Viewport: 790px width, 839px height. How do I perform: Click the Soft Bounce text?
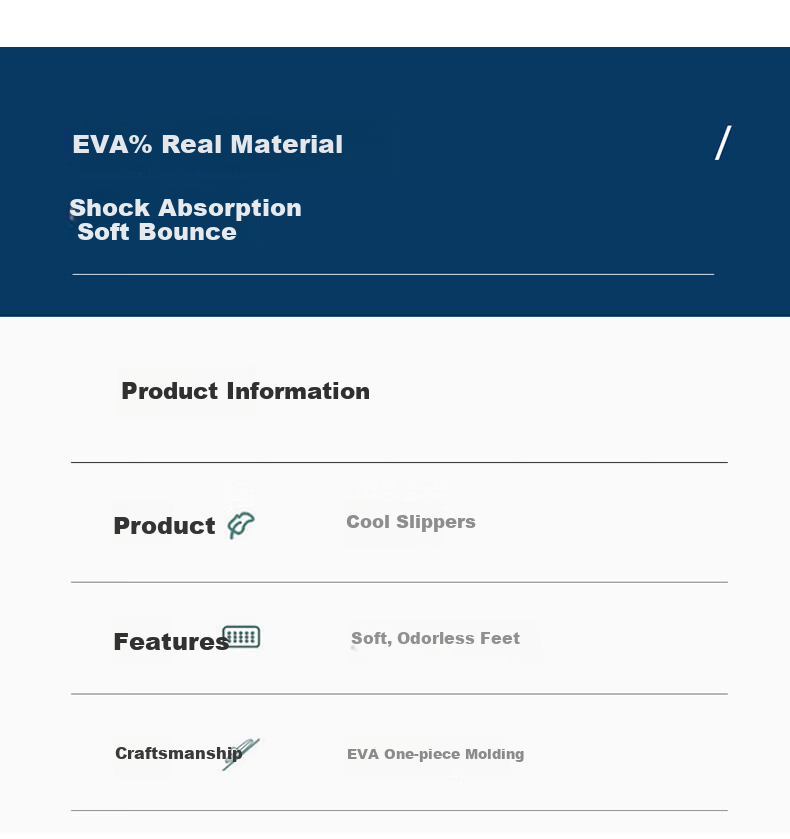[157, 232]
